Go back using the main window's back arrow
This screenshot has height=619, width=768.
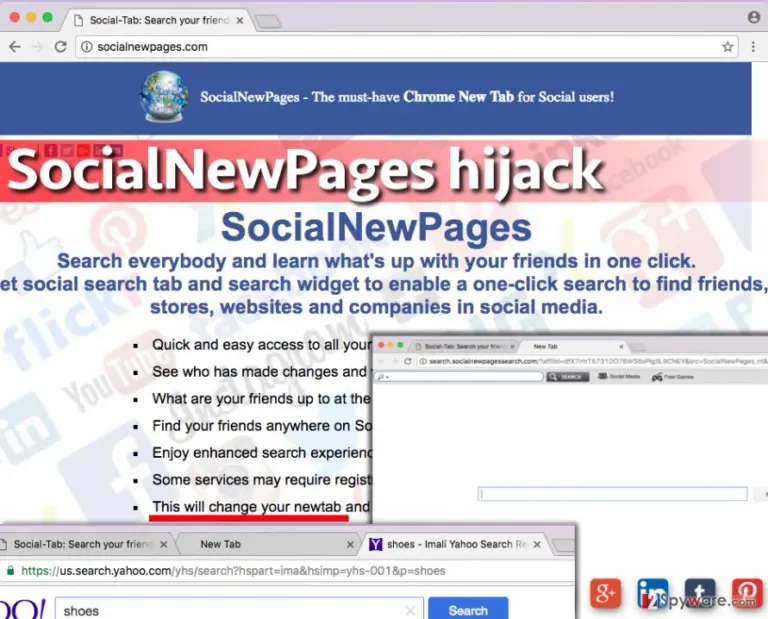pyautogui.click(x=15, y=47)
